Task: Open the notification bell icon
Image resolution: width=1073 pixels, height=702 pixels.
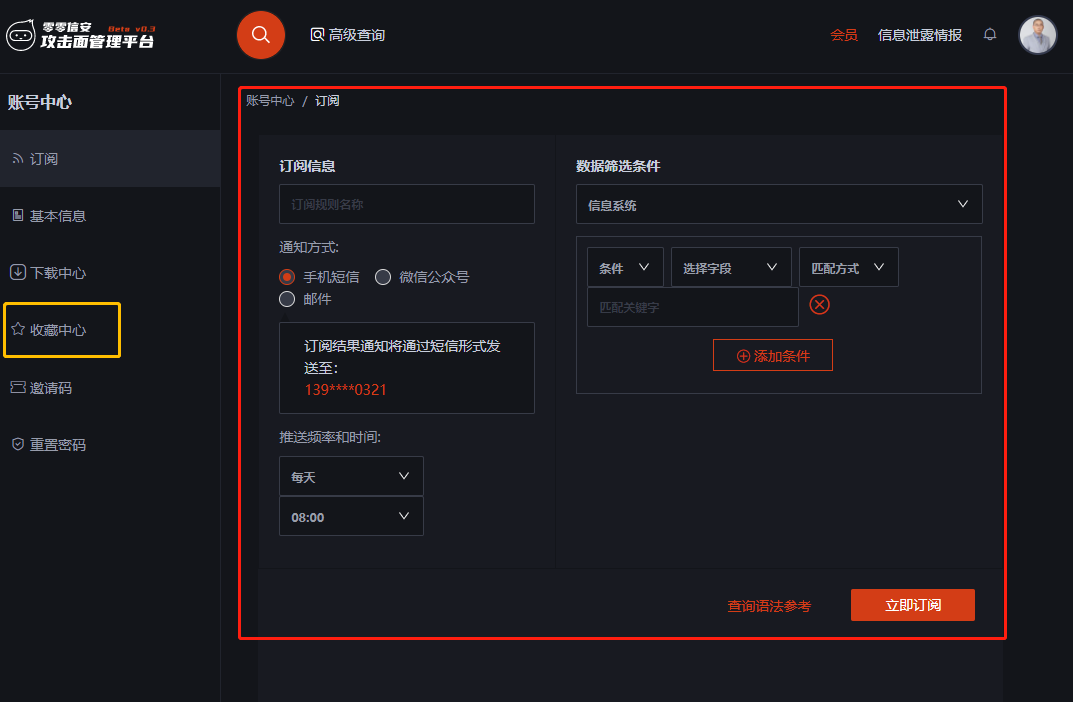Action: point(990,35)
